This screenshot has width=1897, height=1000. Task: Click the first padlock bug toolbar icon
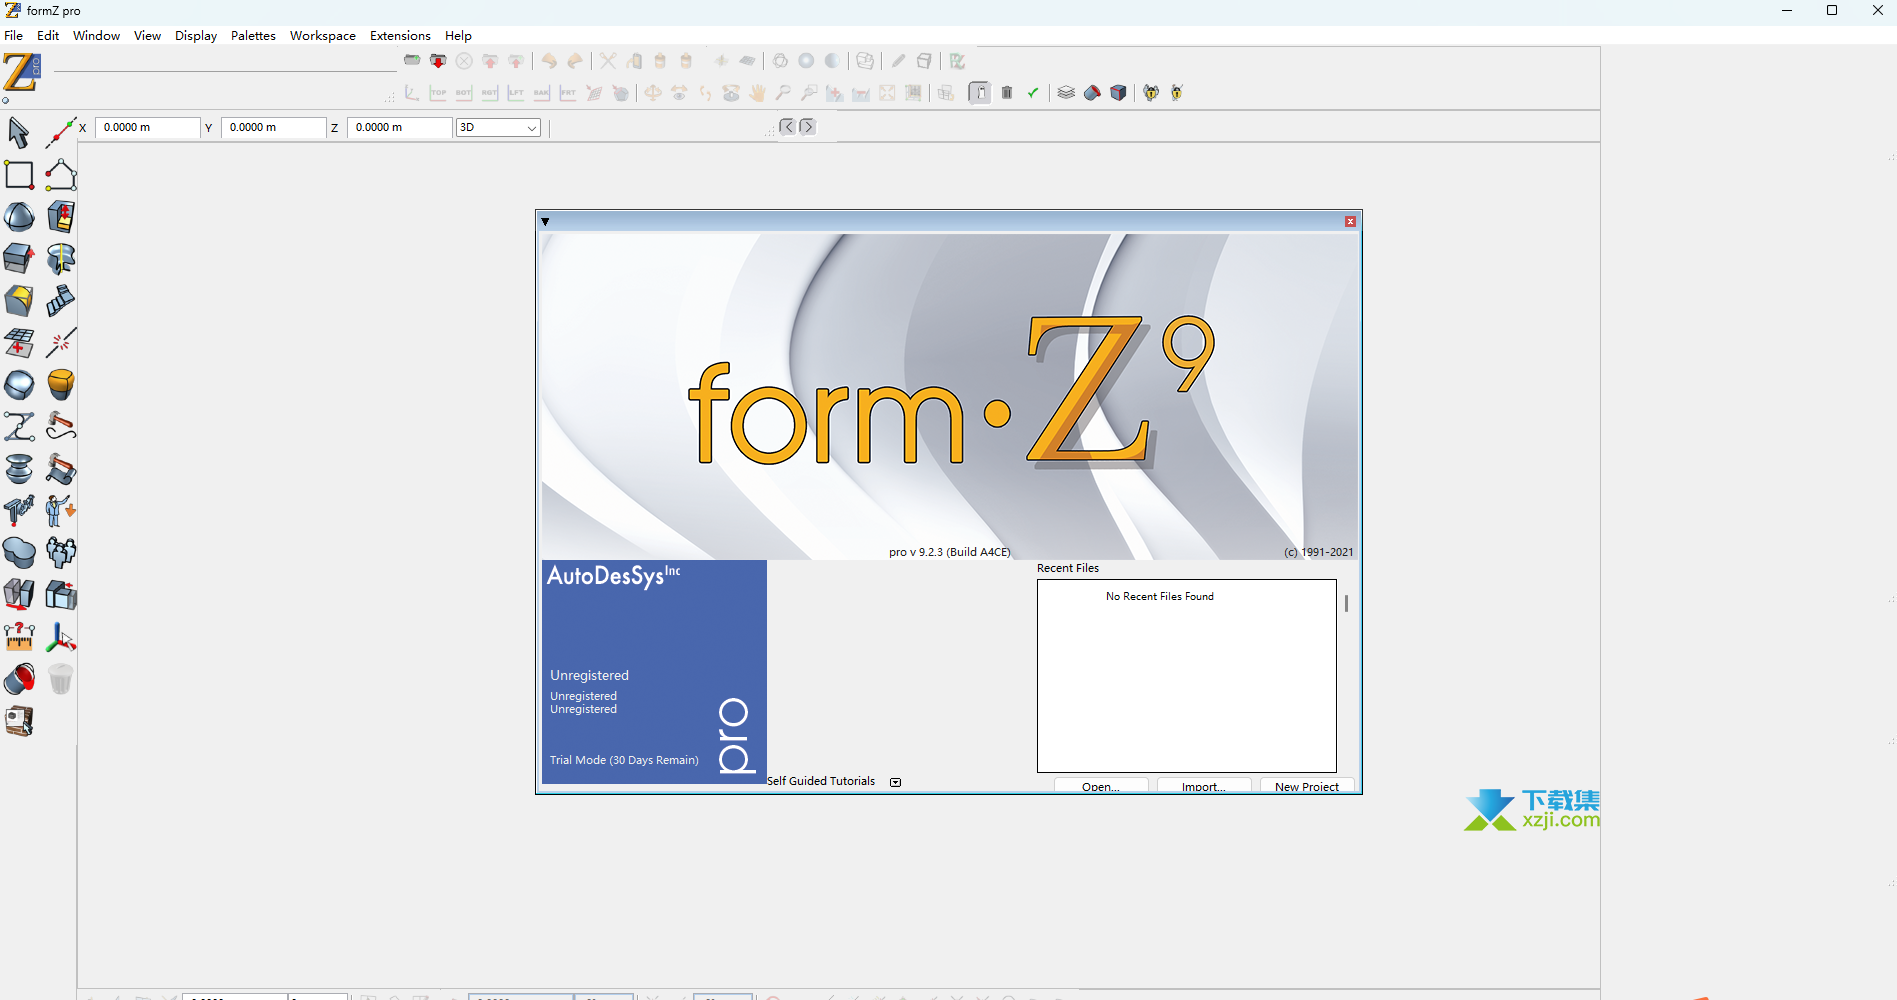click(x=1151, y=93)
